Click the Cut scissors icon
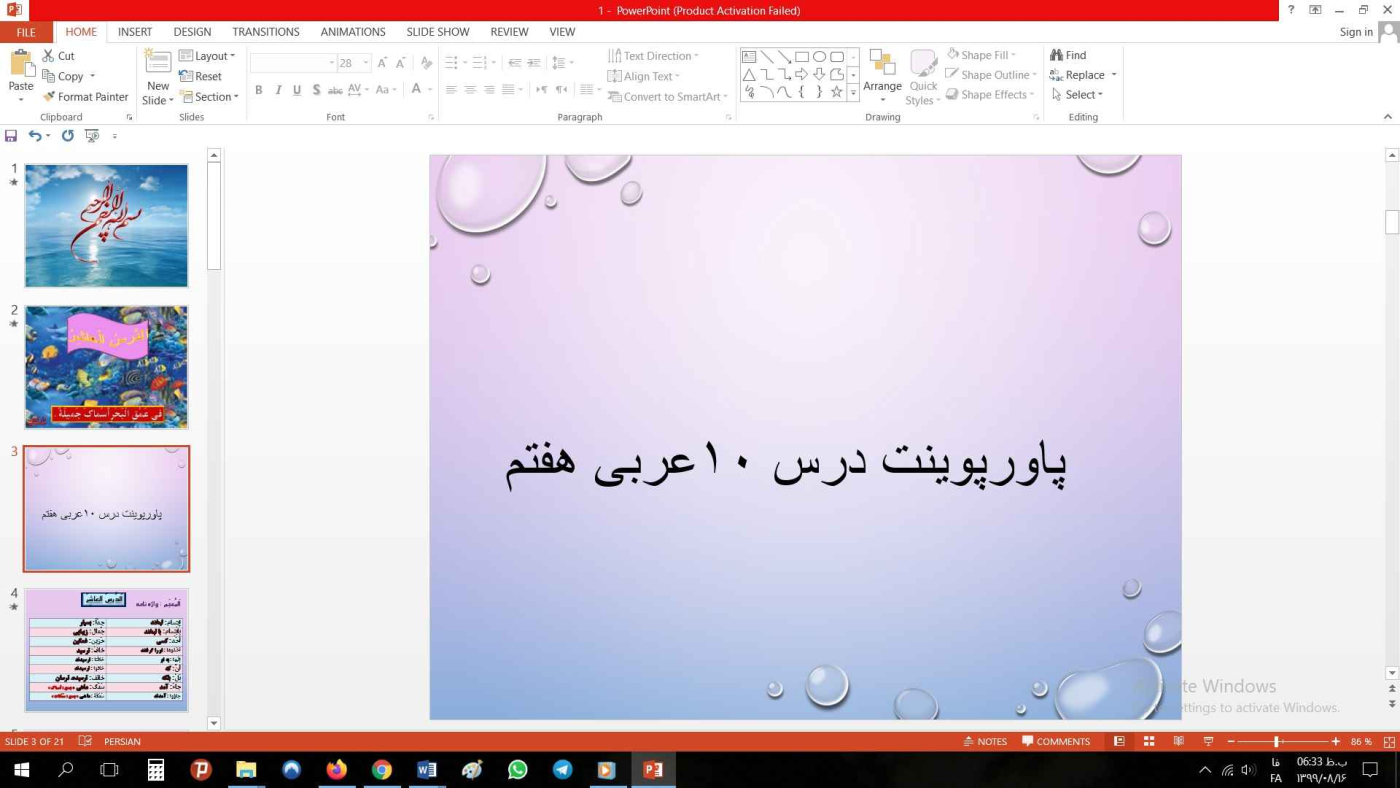The height and width of the screenshot is (788, 1400). 49,56
